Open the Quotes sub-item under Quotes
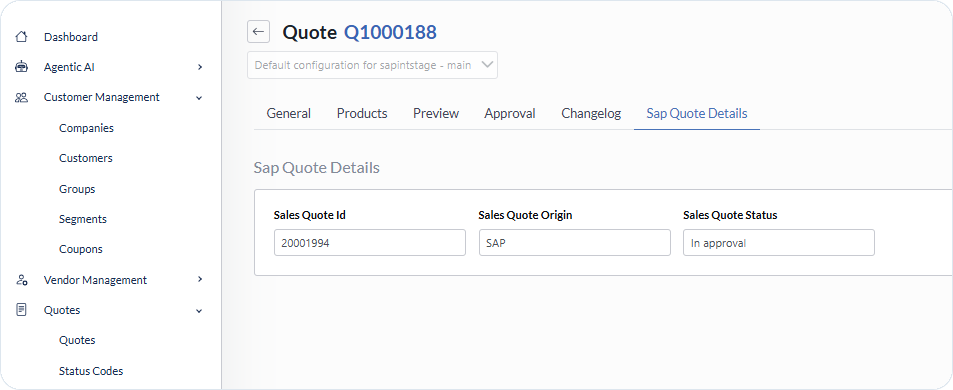This screenshot has width=953, height=390. tap(77, 340)
